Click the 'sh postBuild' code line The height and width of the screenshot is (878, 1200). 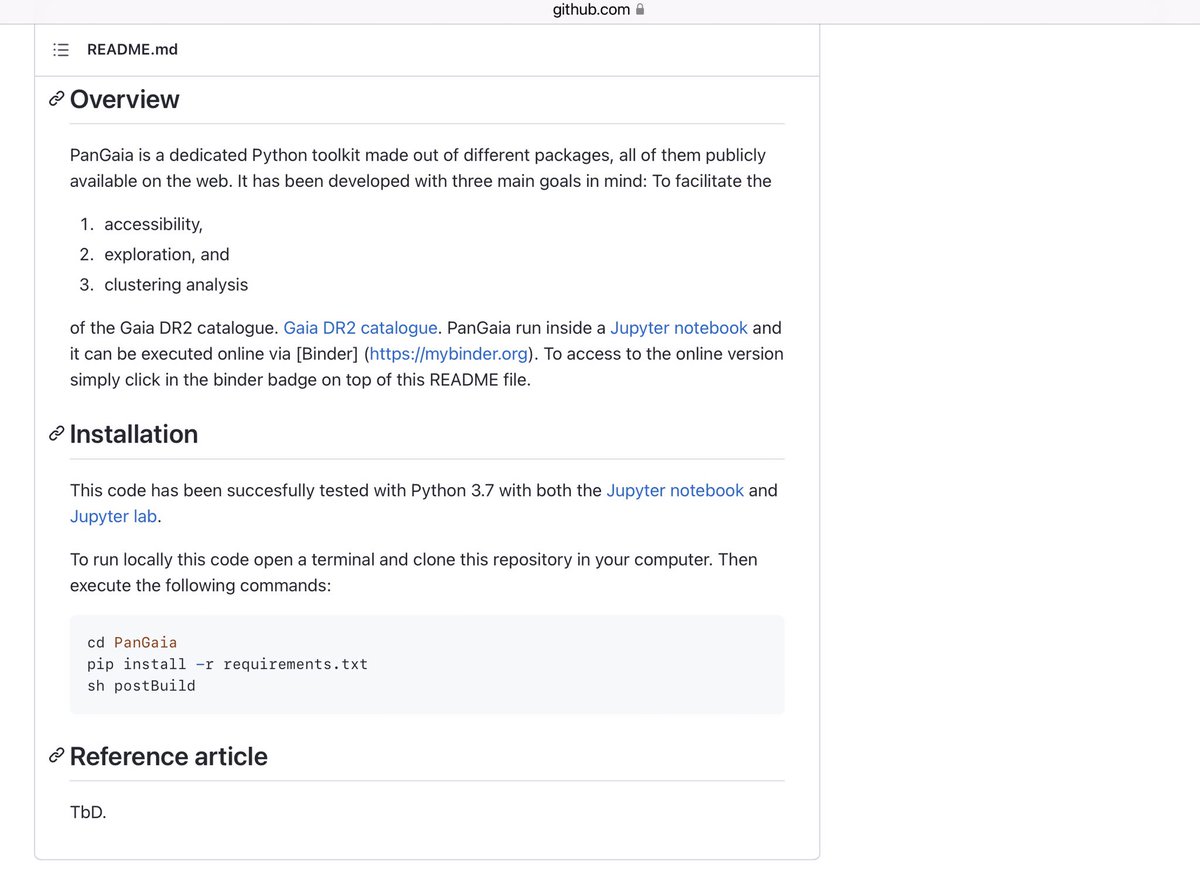[141, 686]
